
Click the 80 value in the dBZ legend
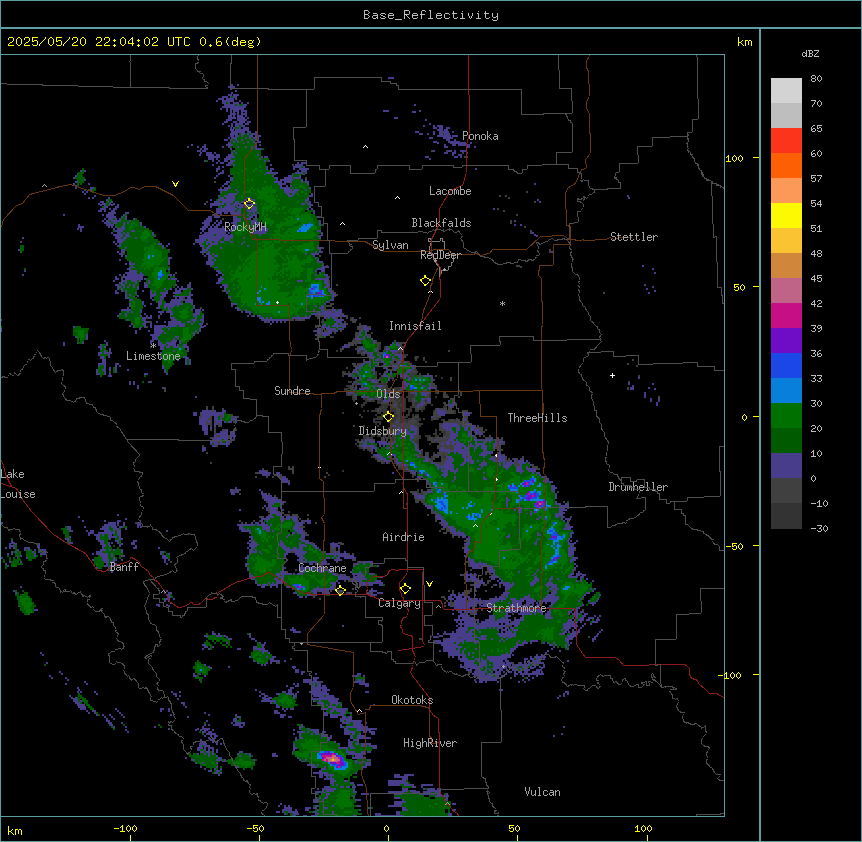click(816, 79)
